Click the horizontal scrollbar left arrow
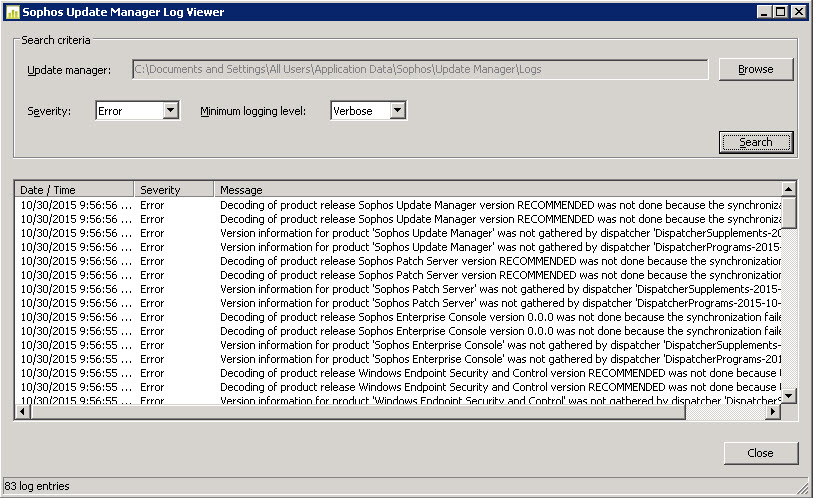Image resolution: width=813 pixels, height=498 pixels. point(22,411)
